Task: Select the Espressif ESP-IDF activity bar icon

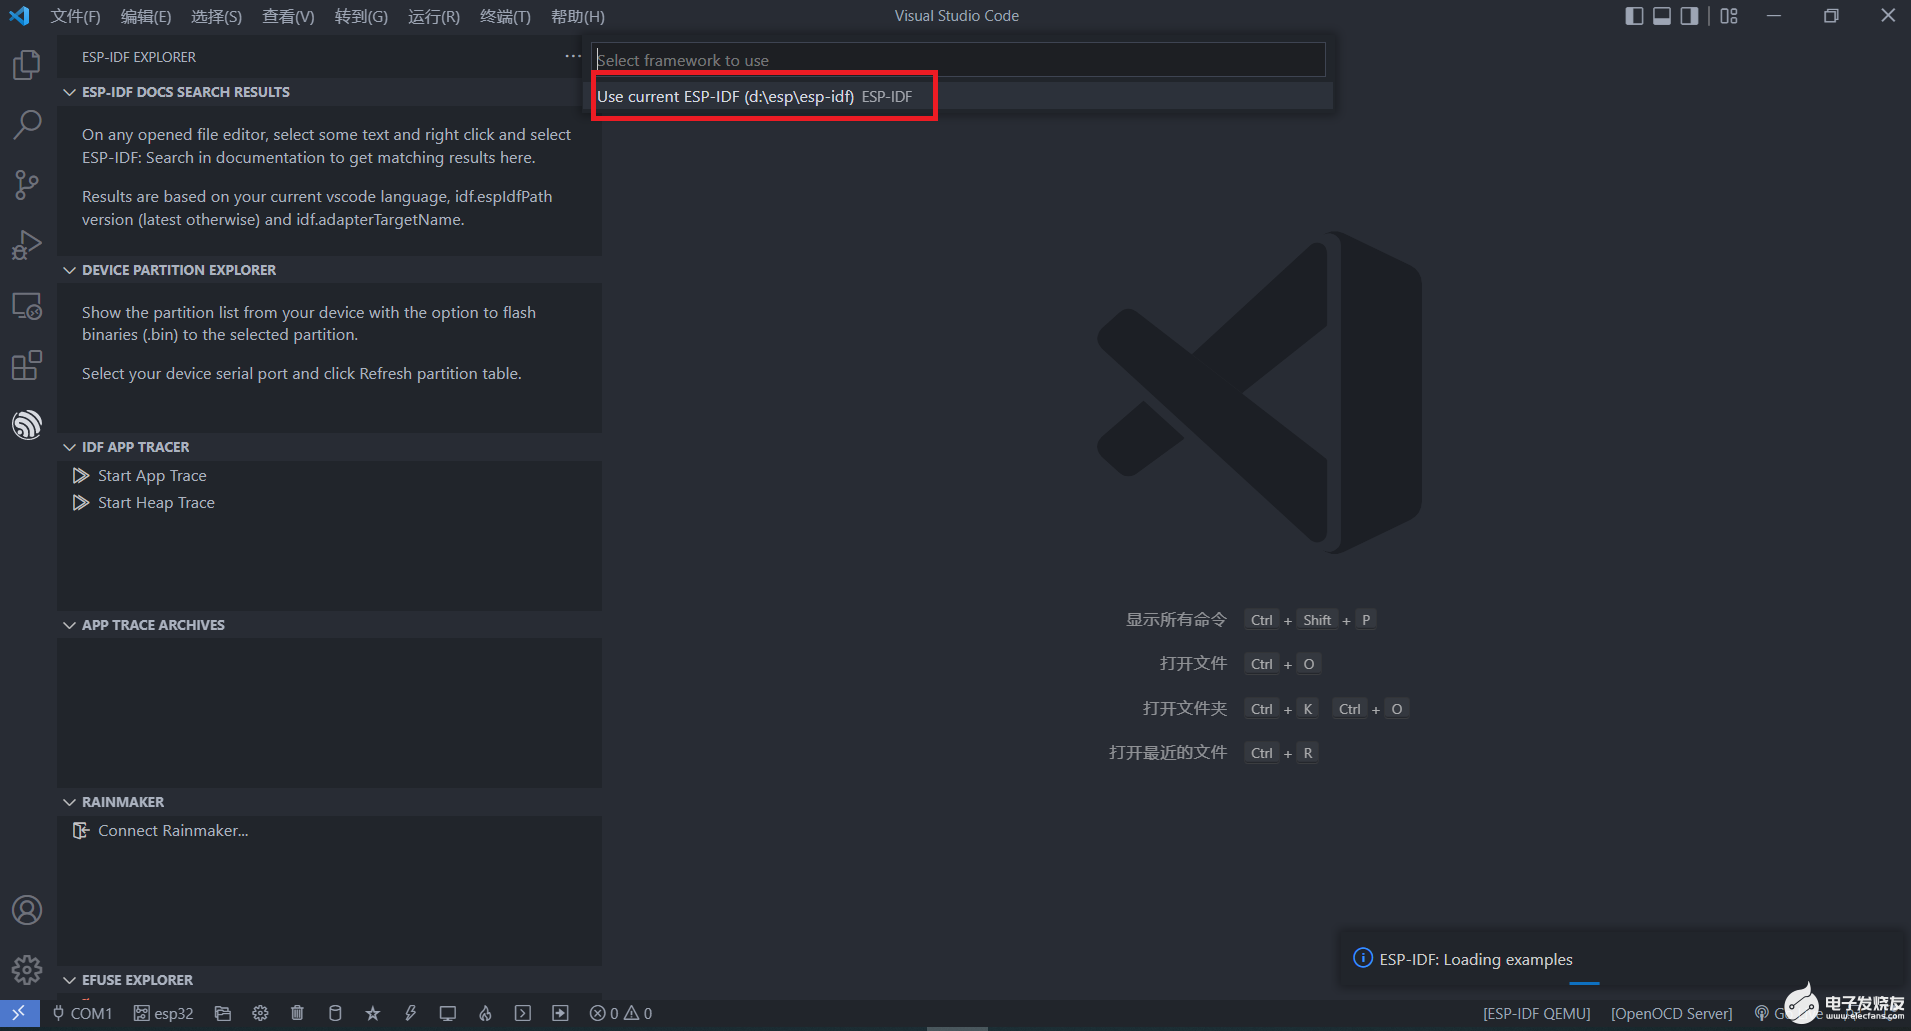Action: (x=27, y=425)
